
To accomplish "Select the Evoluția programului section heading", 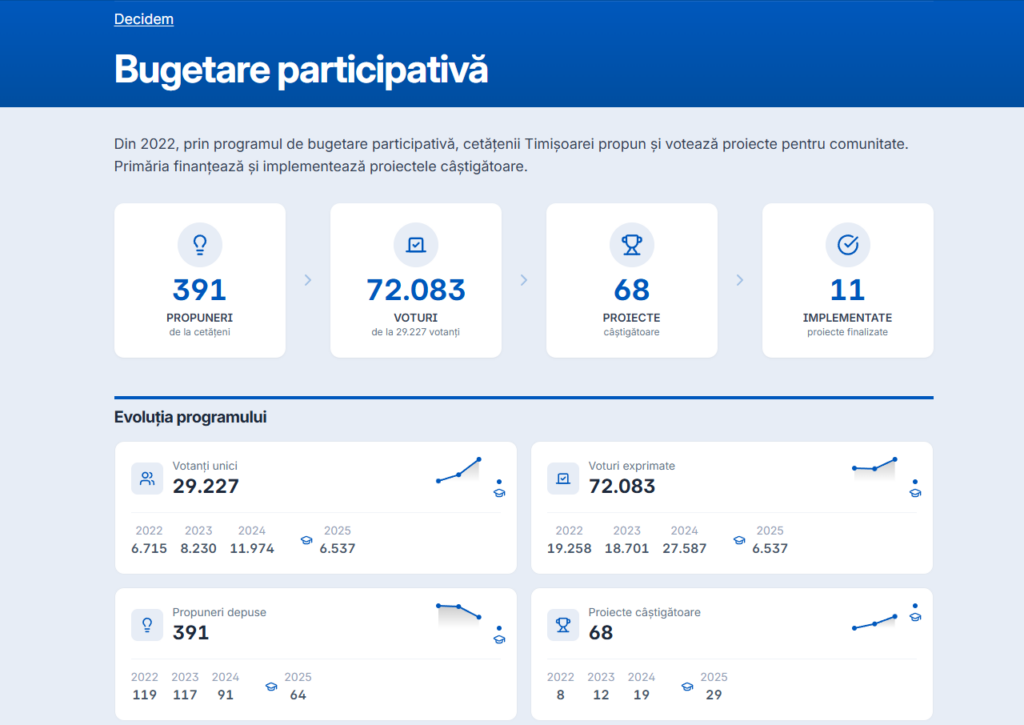I will coord(189,416).
